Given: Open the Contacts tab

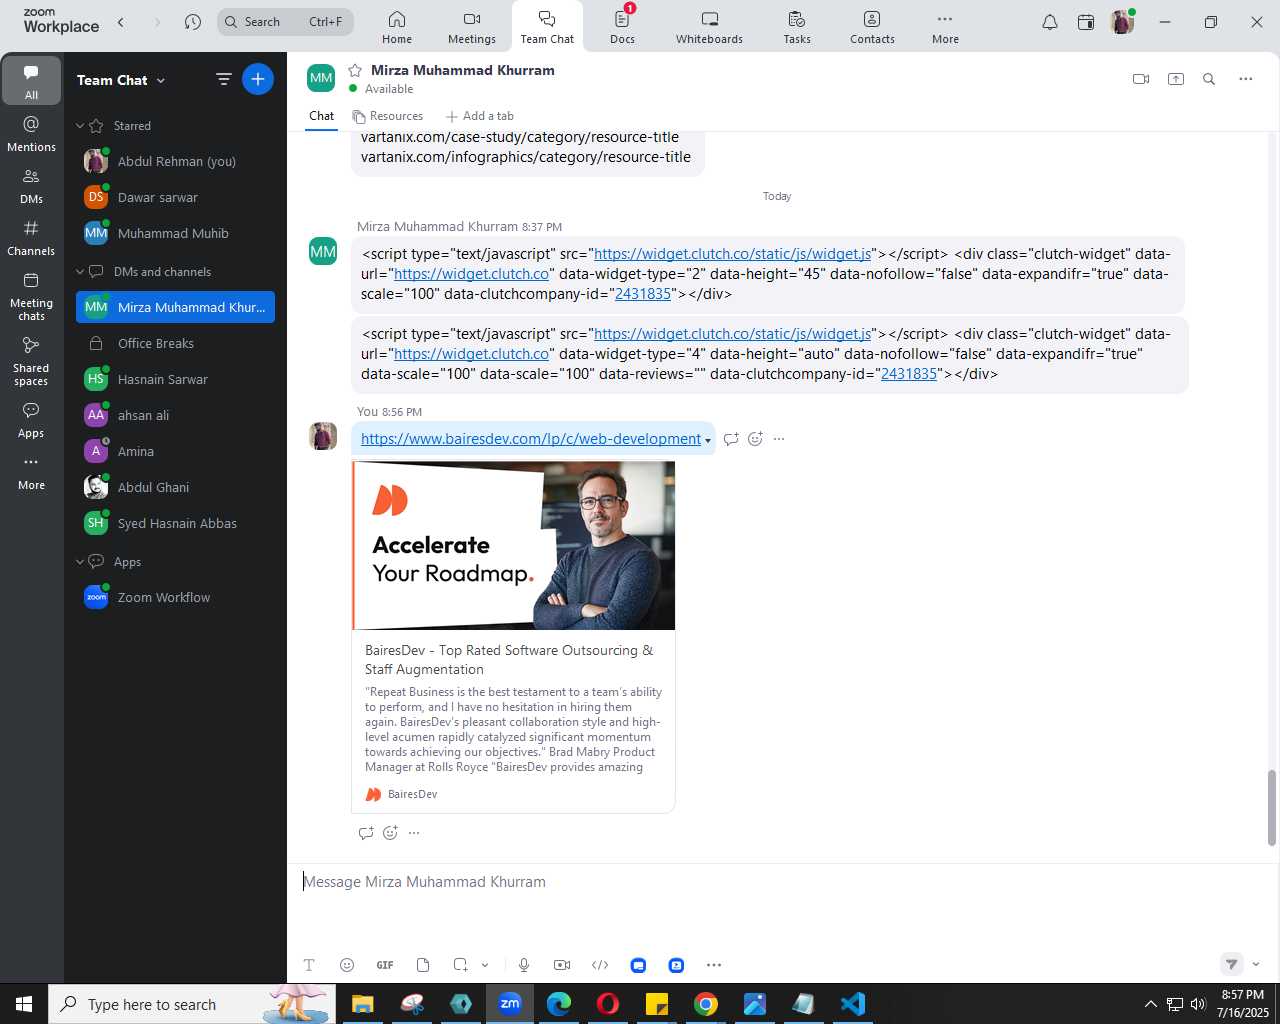Looking at the screenshot, I should click(872, 27).
